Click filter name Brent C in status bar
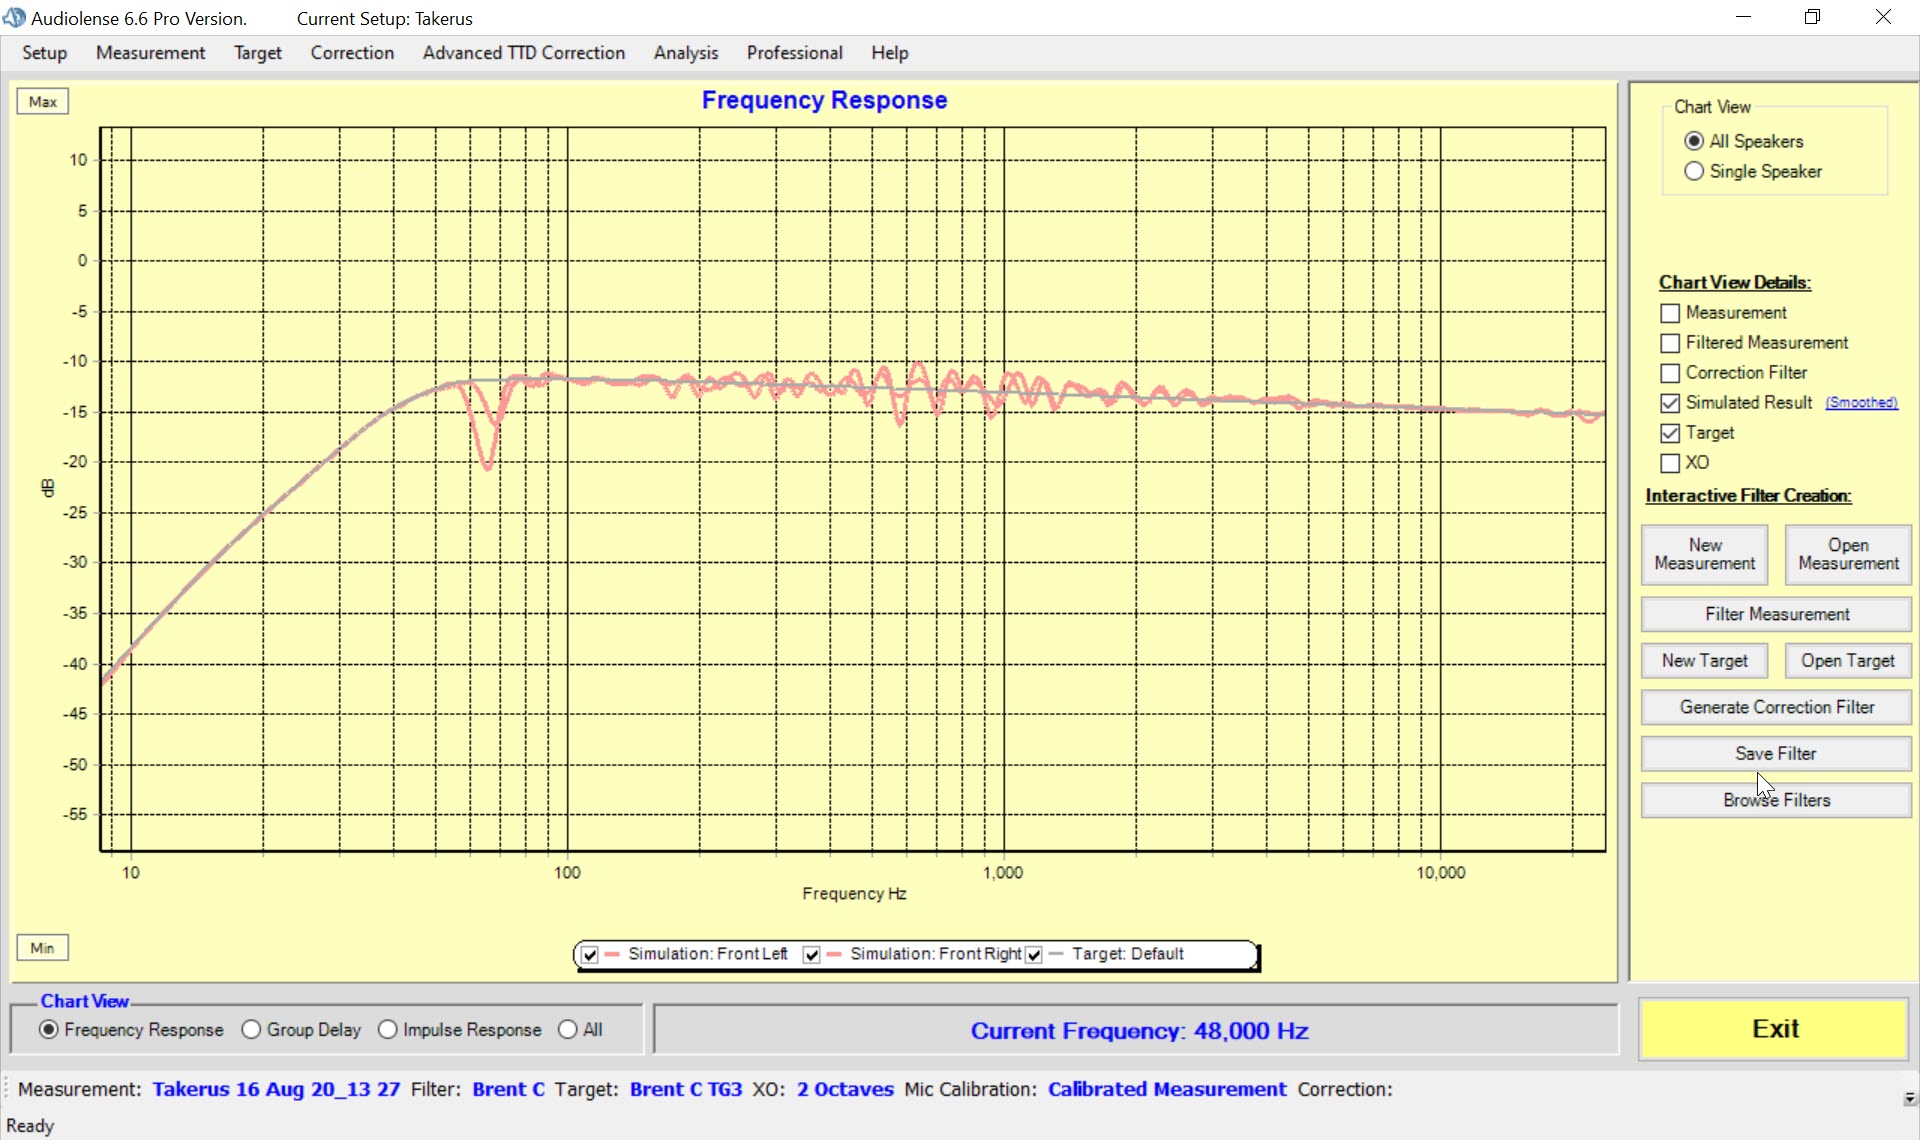The height and width of the screenshot is (1140, 1920). point(508,1089)
